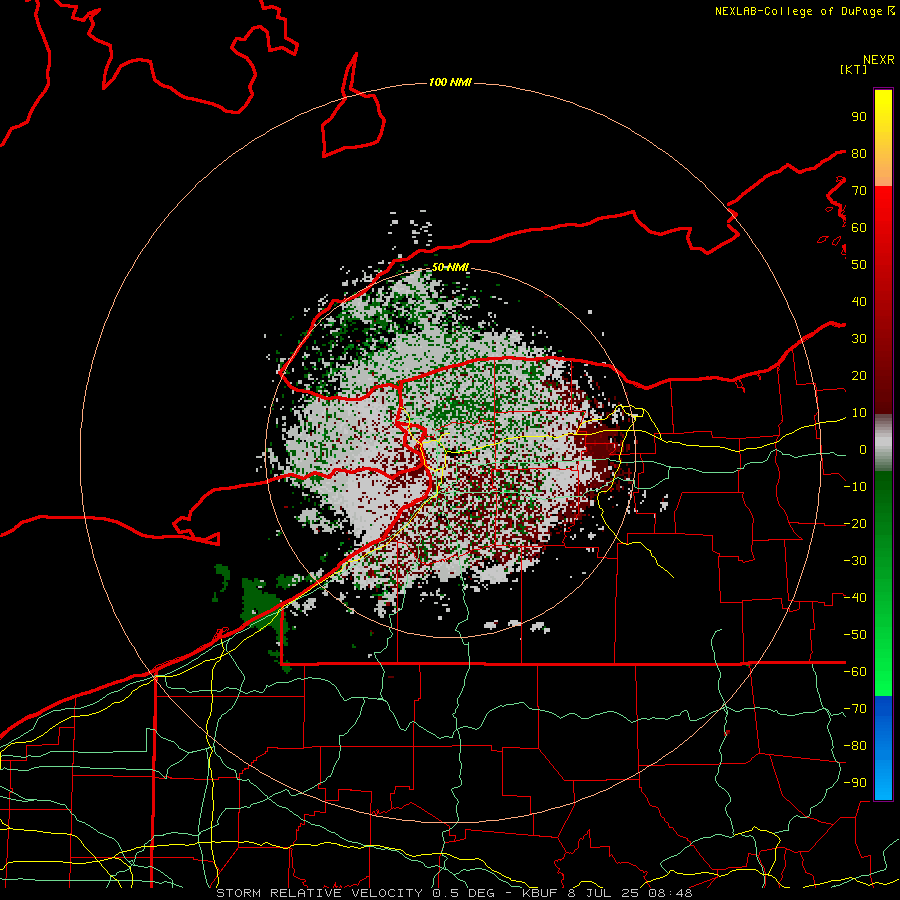This screenshot has height=900, width=900.
Task: Click the 8 JUL 25 date text
Action: pyautogui.click(x=602, y=893)
